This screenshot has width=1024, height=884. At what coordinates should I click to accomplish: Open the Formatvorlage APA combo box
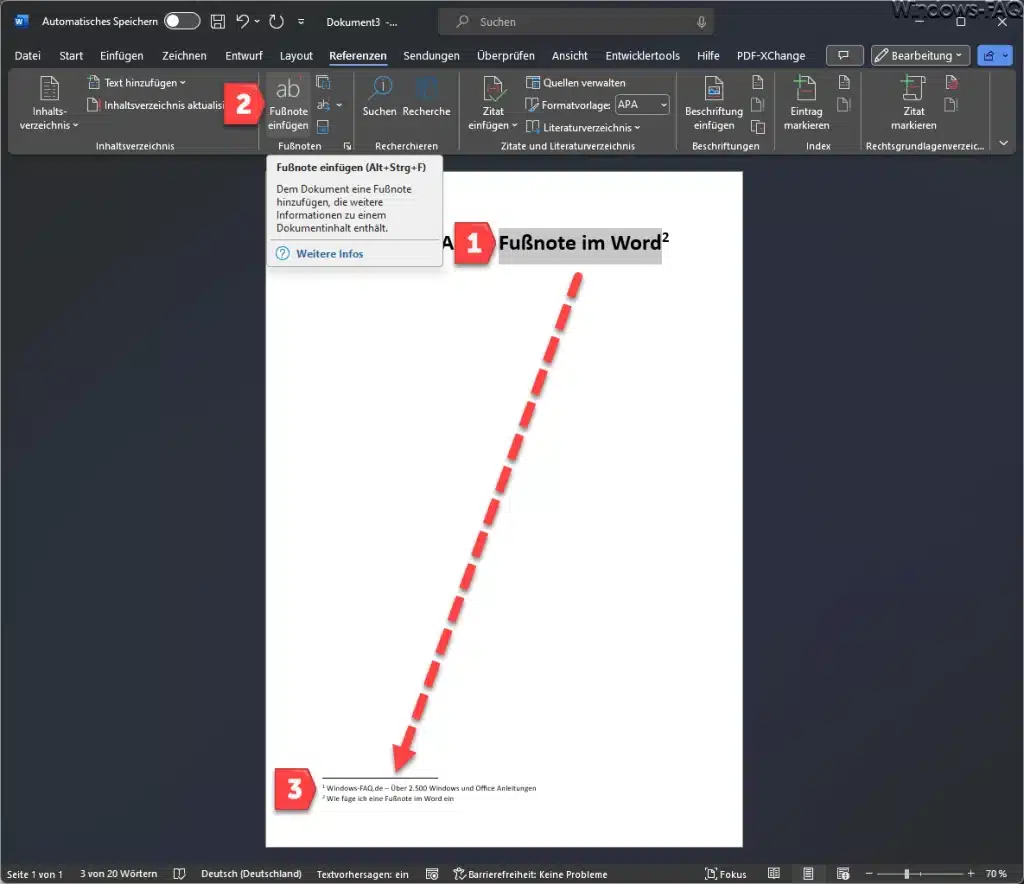click(x=643, y=104)
